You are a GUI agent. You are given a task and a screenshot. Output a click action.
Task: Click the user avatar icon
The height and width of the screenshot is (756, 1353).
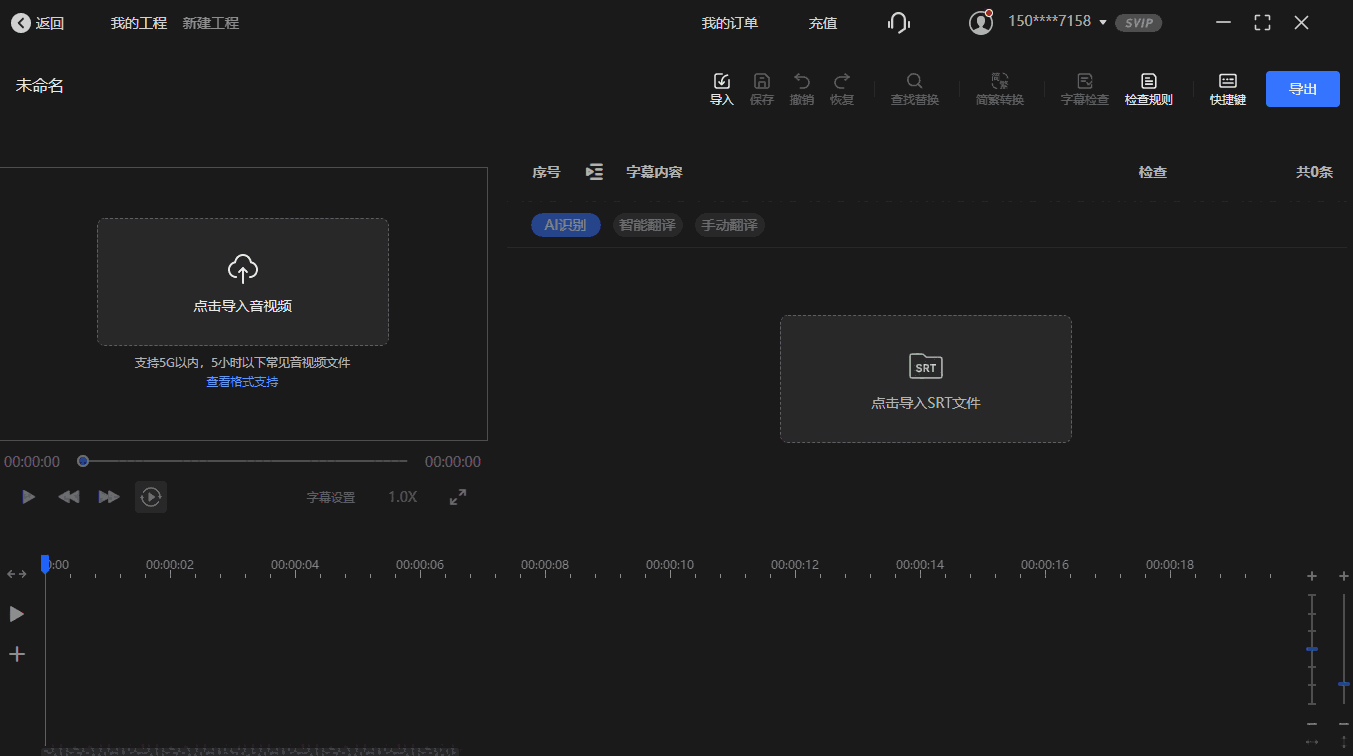(x=981, y=22)
